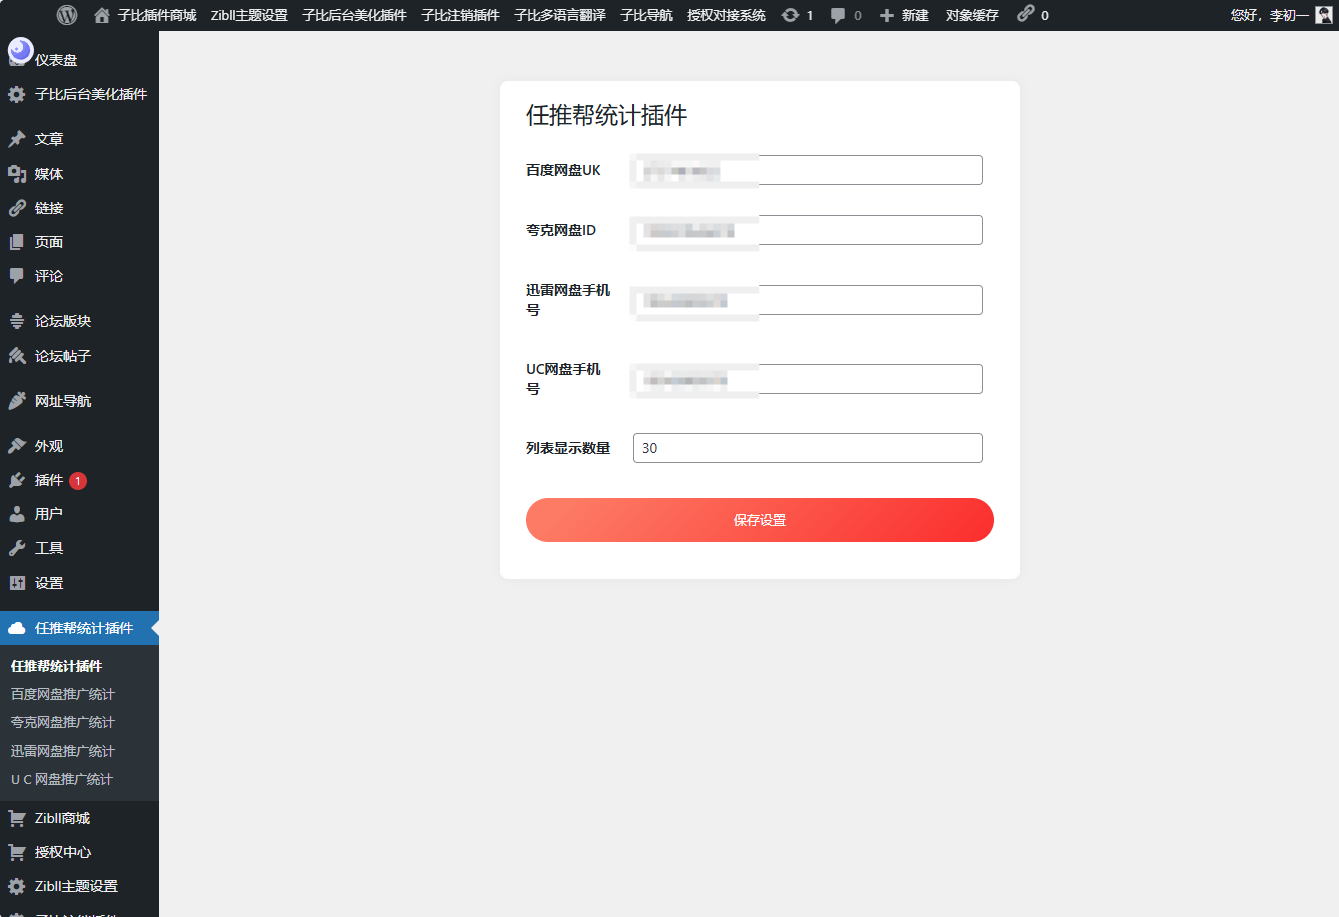Viewport: 1339px width, 917px height.
Task: Open the WordPress logo menu in admin bar
Action: pos(66,14)
